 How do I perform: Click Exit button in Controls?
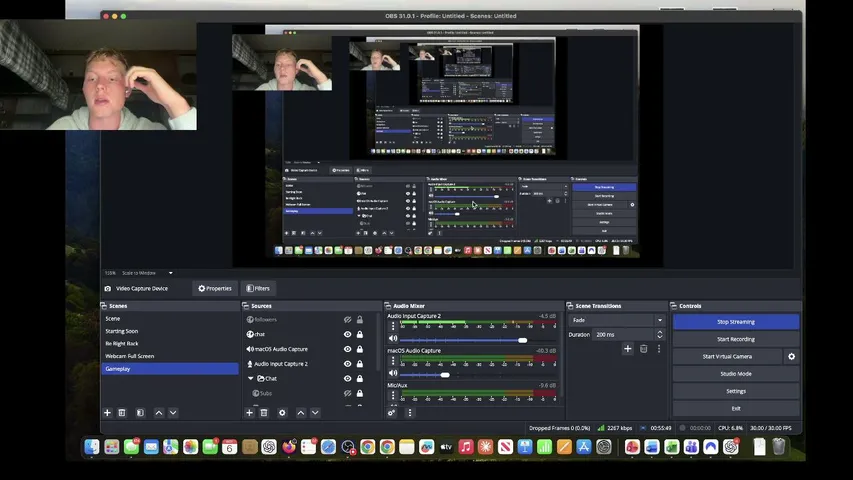tap(735, 408)
